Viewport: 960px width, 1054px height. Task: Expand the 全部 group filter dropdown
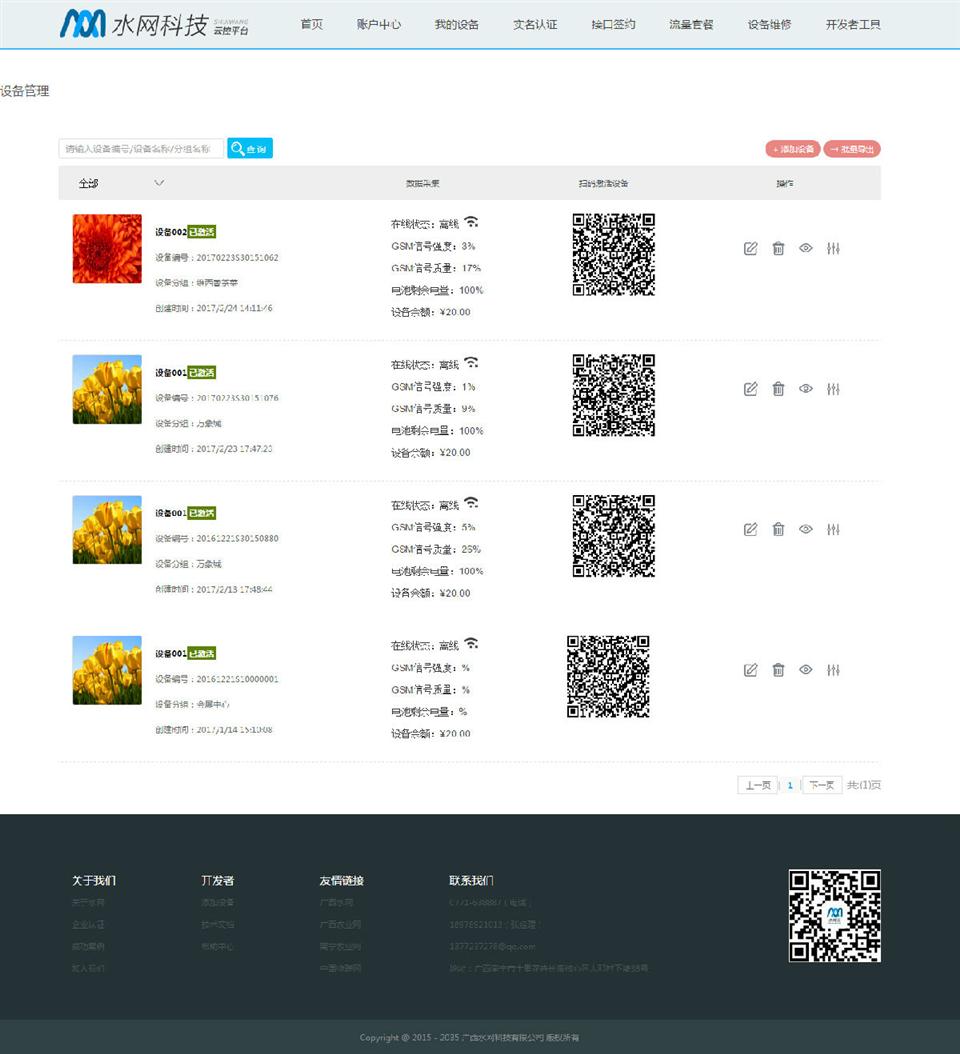(x=159, y=183)
